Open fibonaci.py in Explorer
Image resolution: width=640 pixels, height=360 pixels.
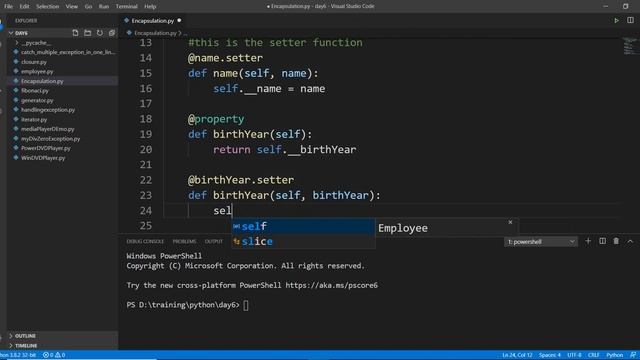tap(35, 91)
